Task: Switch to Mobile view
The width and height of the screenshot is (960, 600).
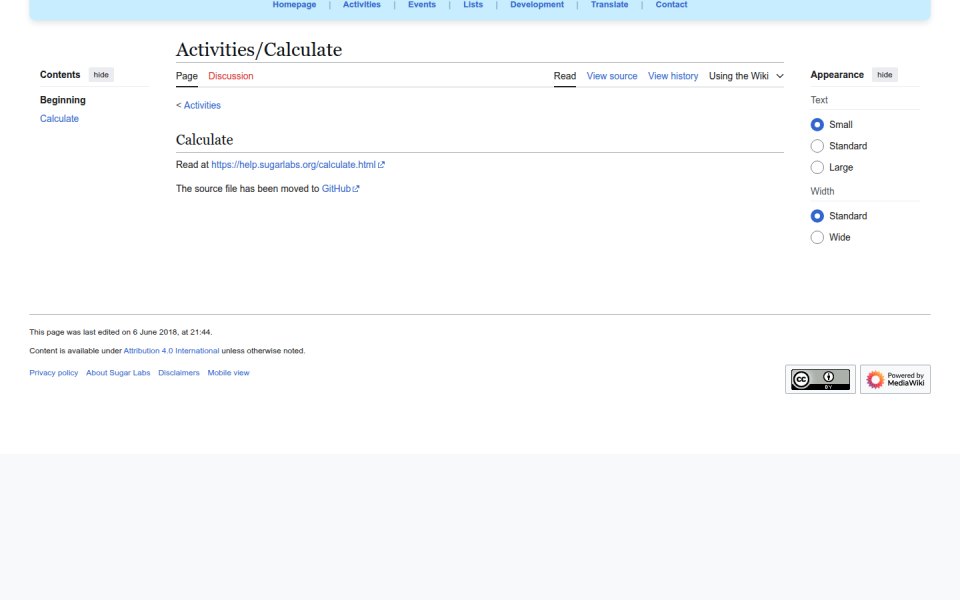Action: 228,373
